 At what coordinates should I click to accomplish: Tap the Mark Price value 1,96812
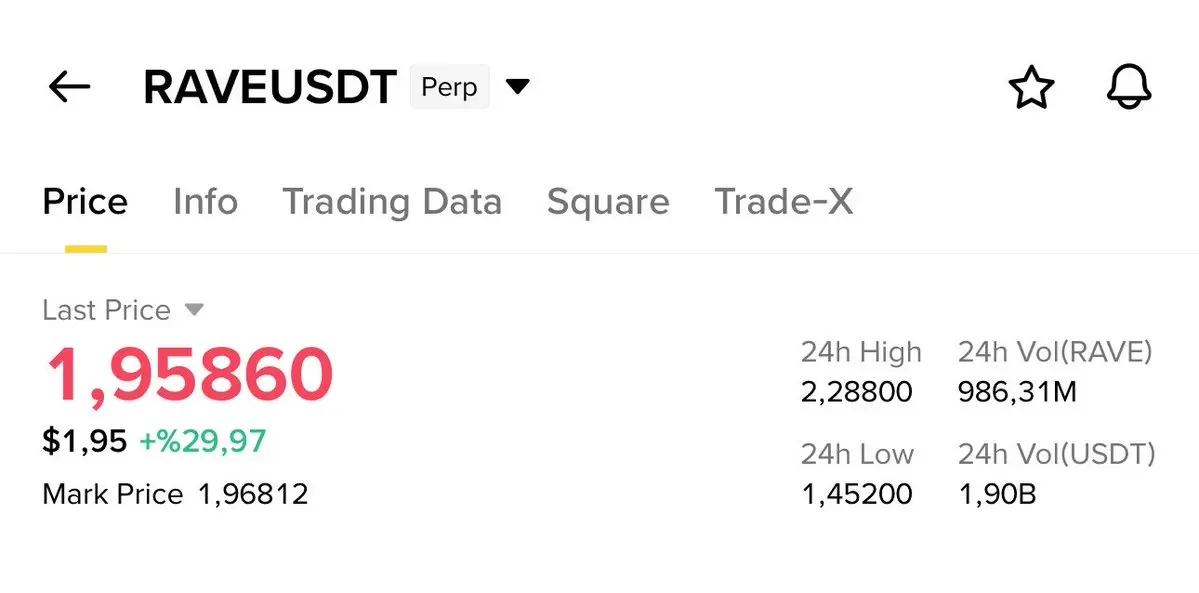[x=253, y=493]
